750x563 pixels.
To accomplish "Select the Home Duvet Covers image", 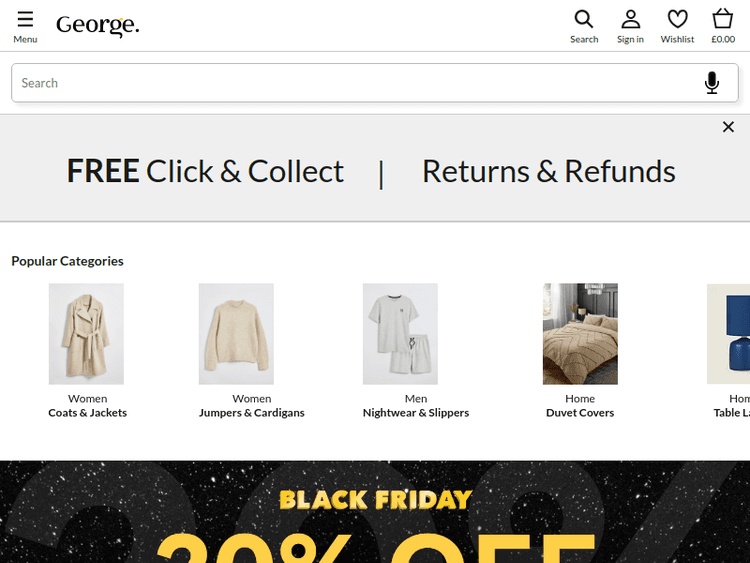I will tap(580, 334).
